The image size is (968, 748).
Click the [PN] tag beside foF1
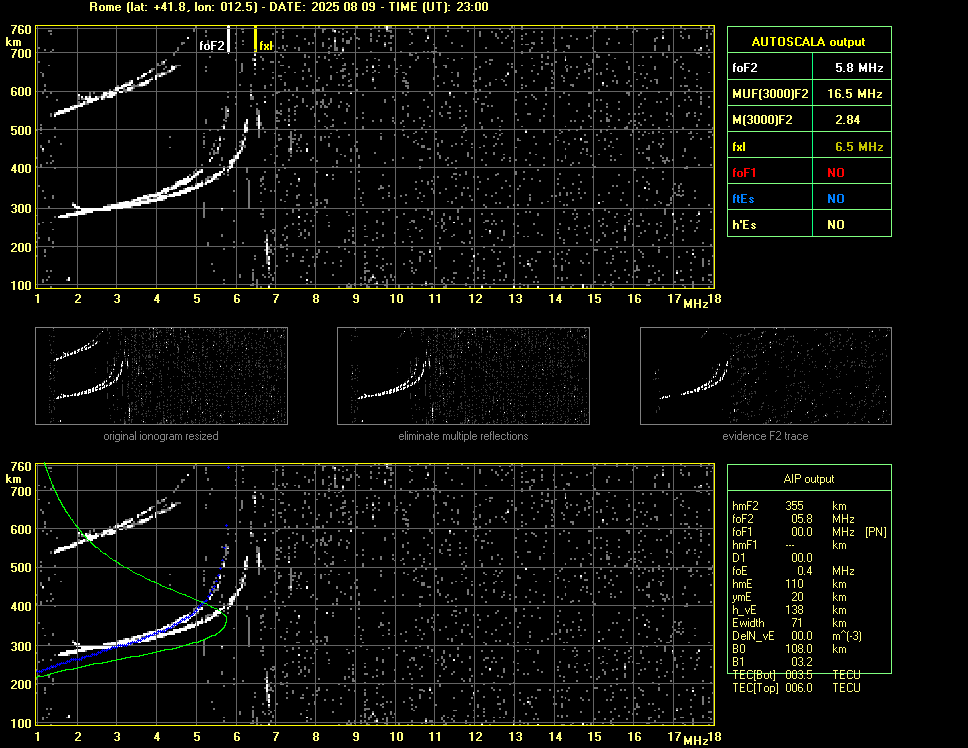[x=876, y=532]
